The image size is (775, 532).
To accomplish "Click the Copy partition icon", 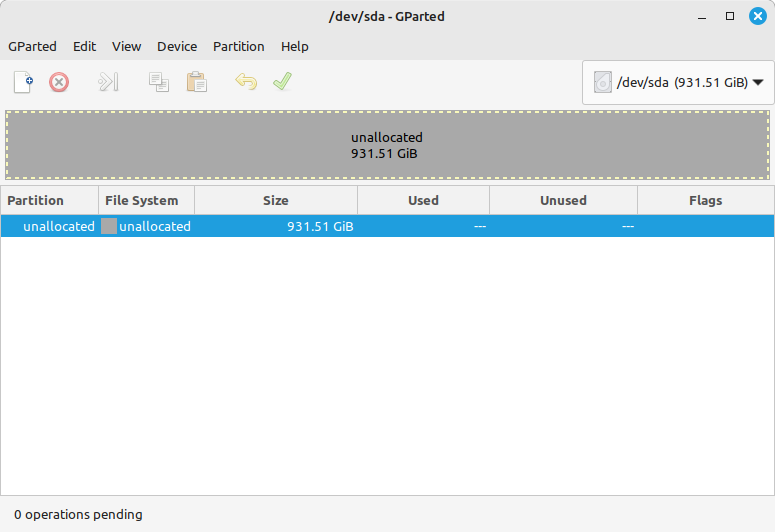I will (x=159, y=82).
